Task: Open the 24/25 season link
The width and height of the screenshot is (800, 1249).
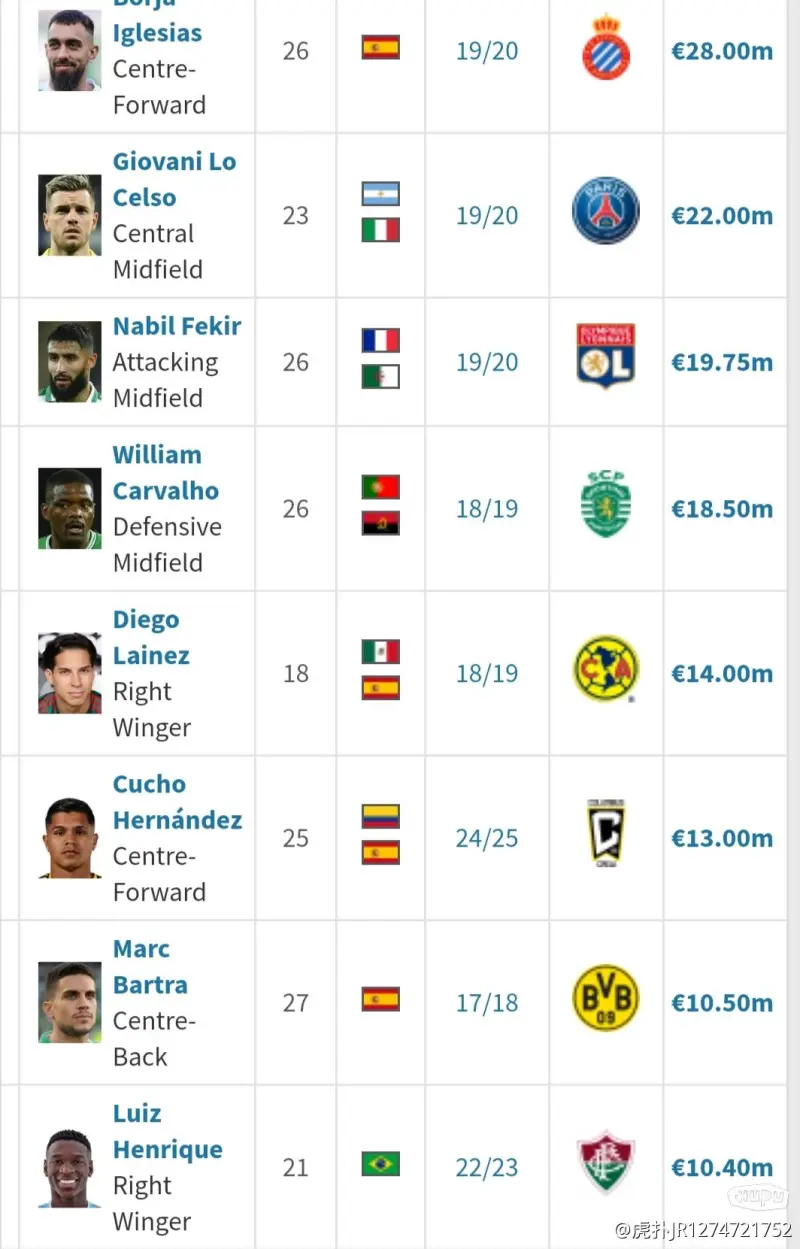Action: [x=487, y=838]
